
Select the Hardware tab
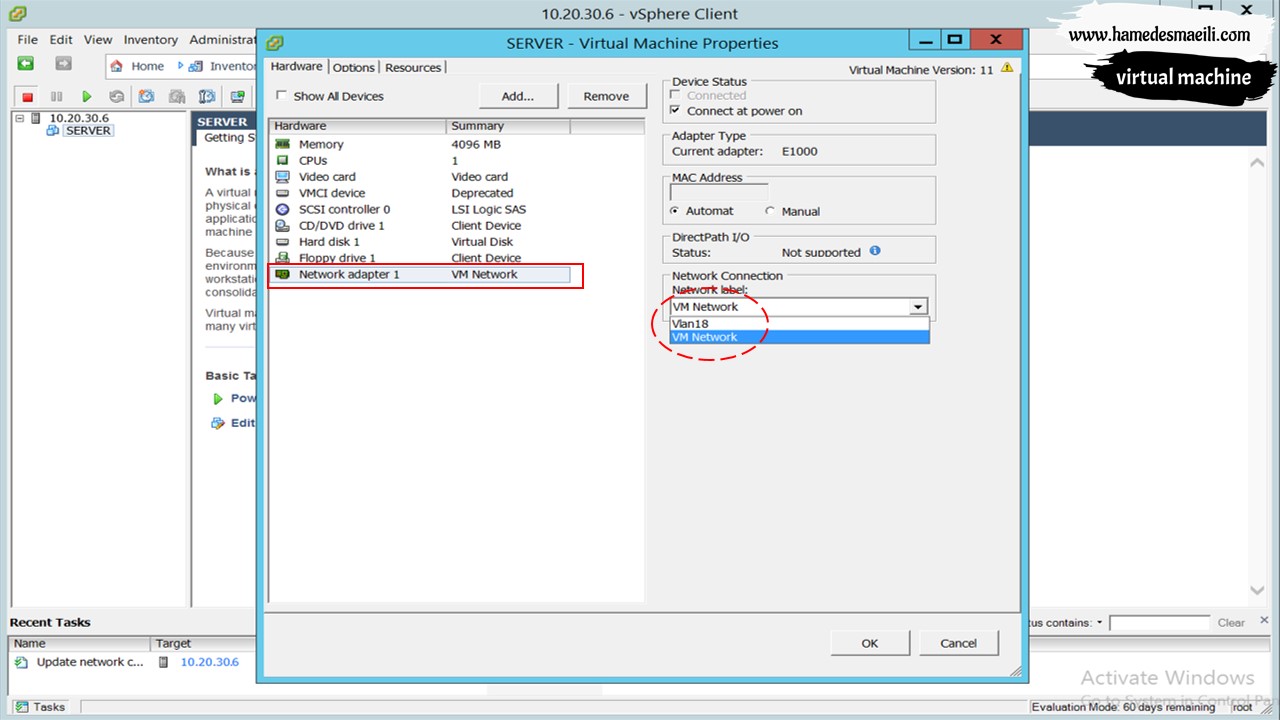(297, 66)
